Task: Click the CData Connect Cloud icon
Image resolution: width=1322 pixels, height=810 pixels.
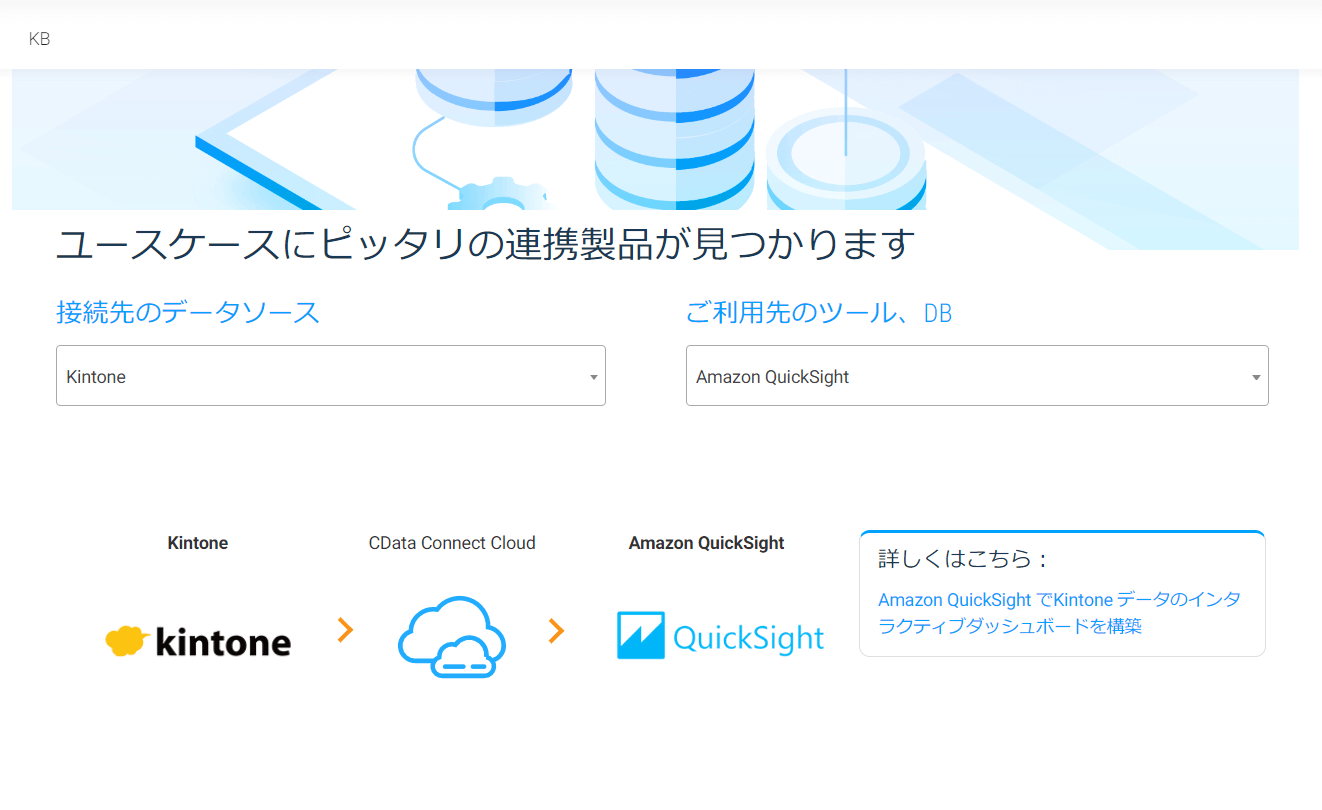Action: point(452,636)
